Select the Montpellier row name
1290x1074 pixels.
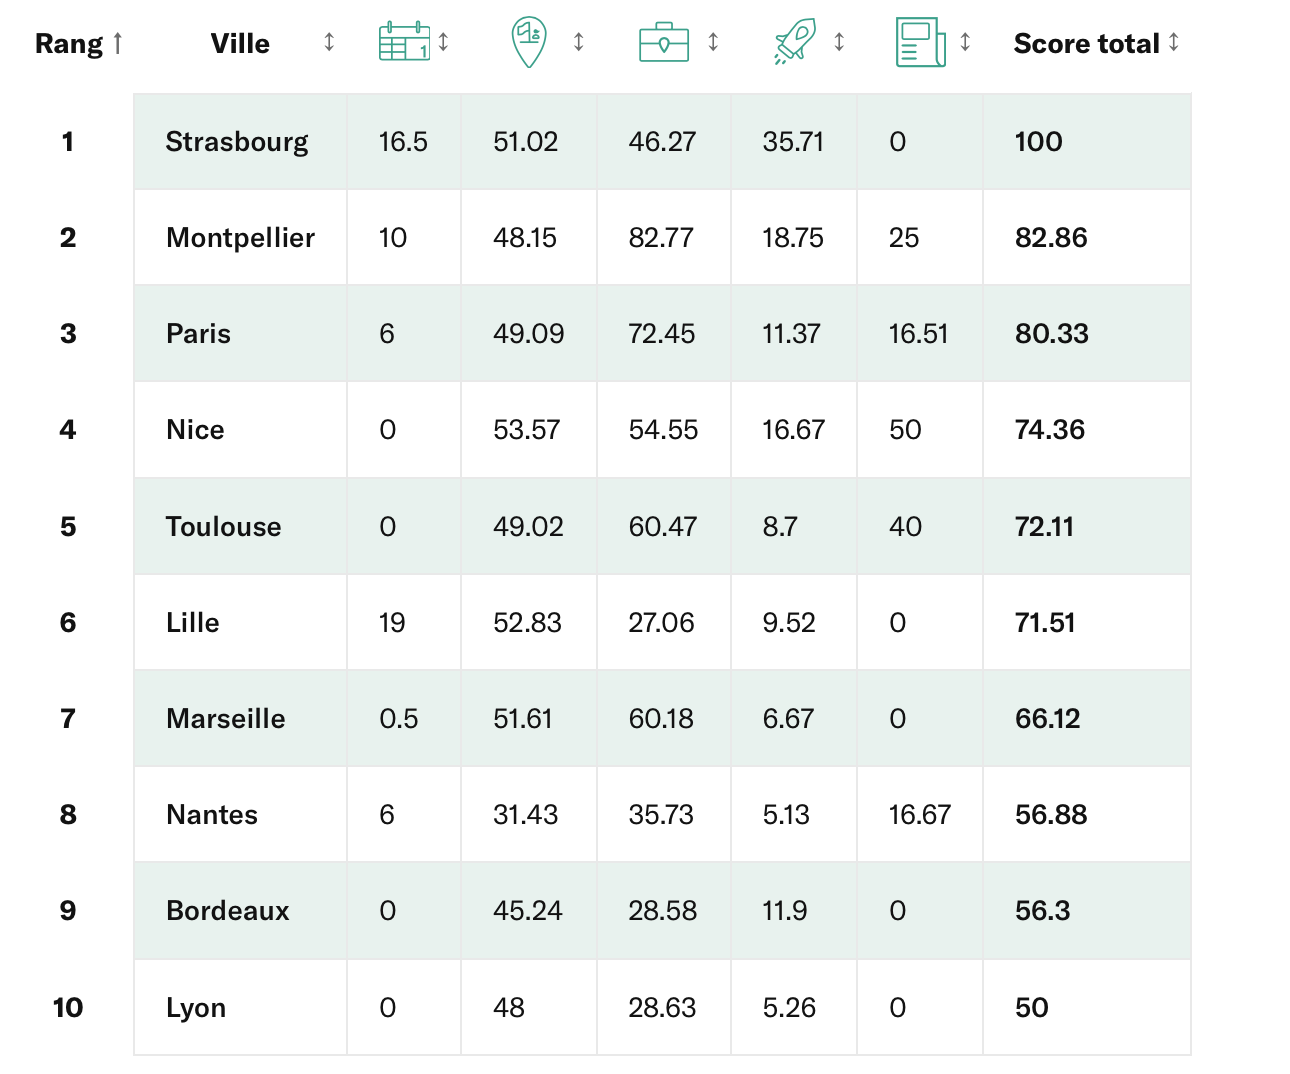tap(240, 238)
